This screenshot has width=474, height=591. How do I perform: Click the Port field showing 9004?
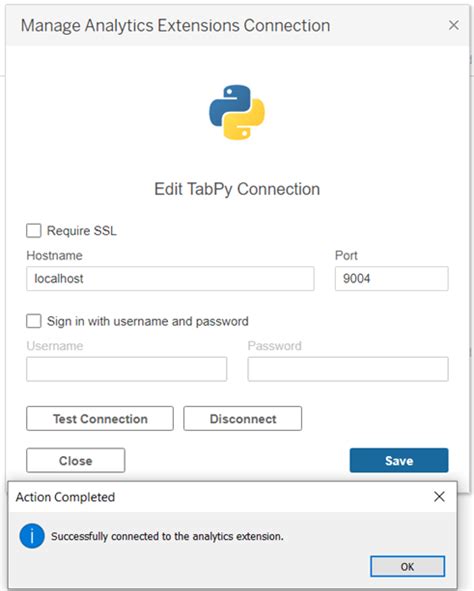391,279
